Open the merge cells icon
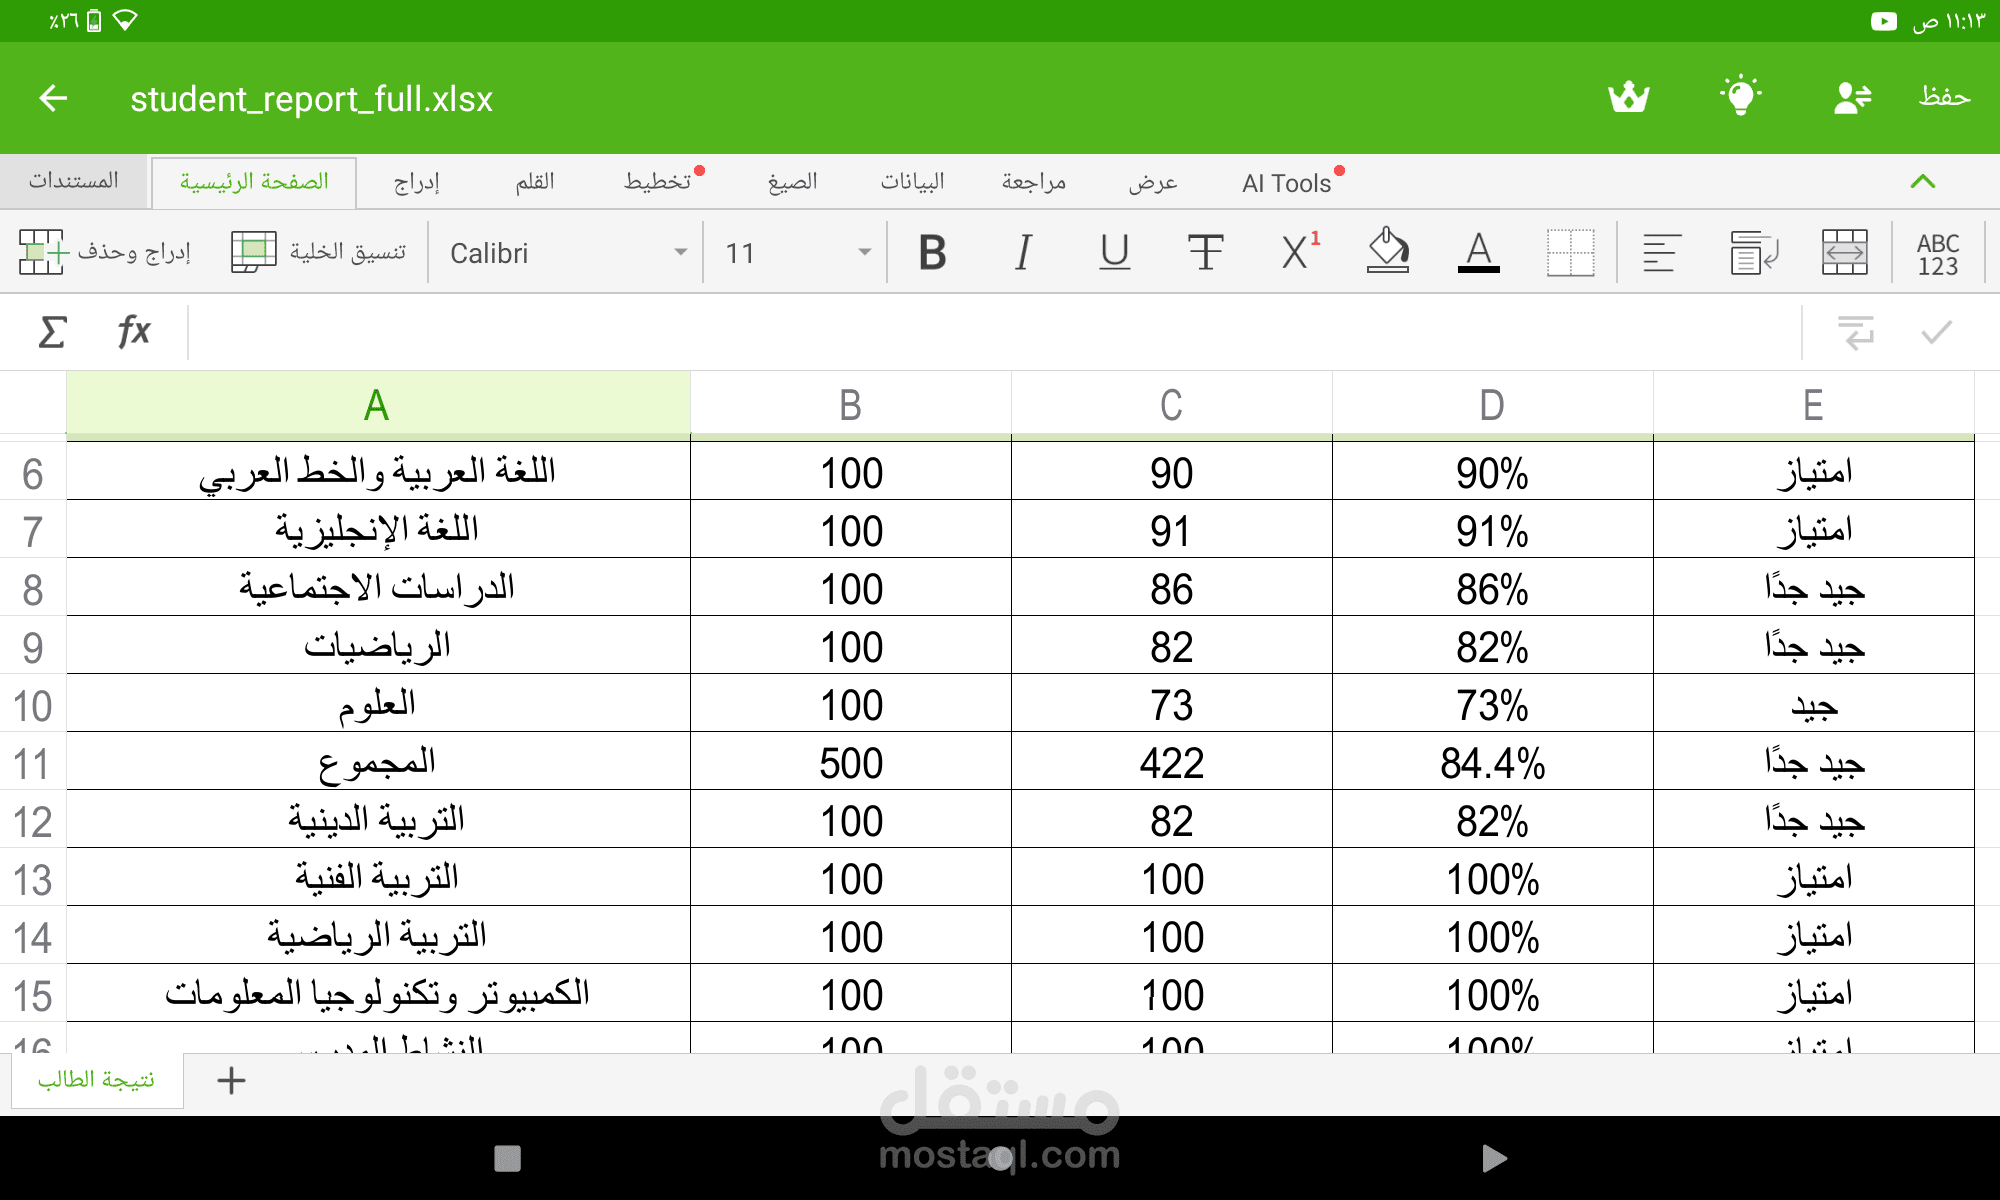Screen dimensions: 2000x1200 pos(1844,252)
